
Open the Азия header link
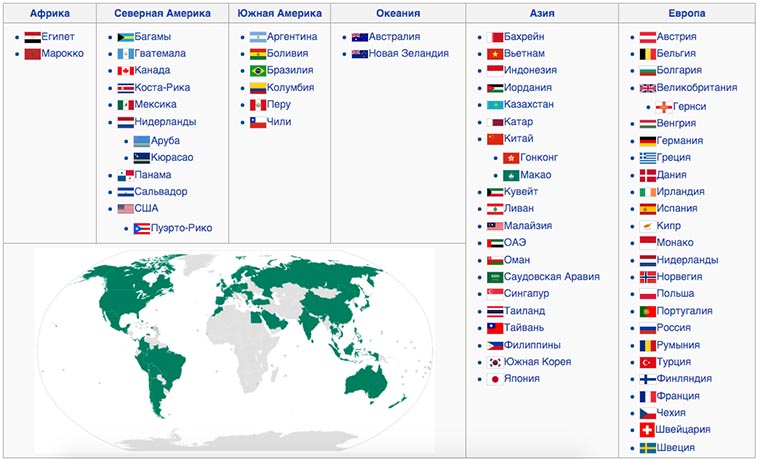(x=542, y=14)
